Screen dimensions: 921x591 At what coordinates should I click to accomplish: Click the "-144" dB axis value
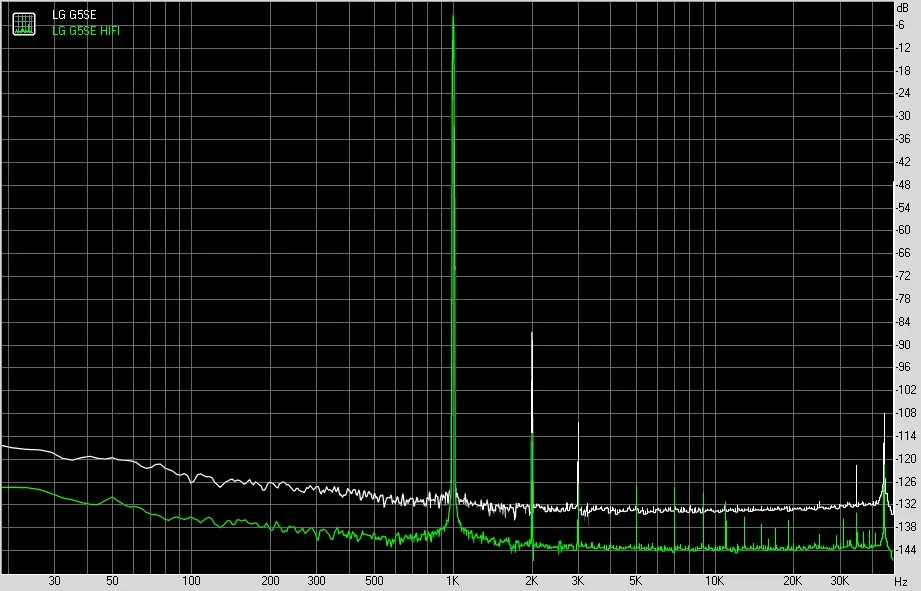[905, 549]
